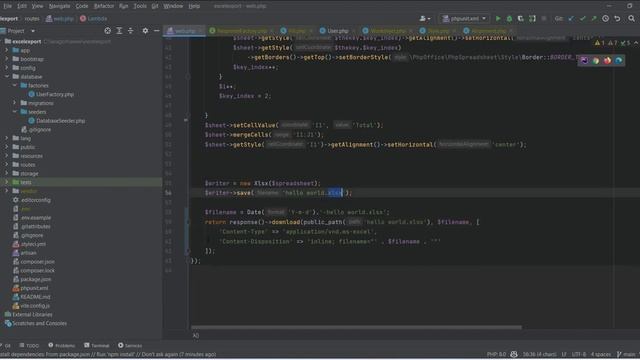Push commits with the Git push arrow
This screenshot has width=640, height=360.
coord(594,18)
